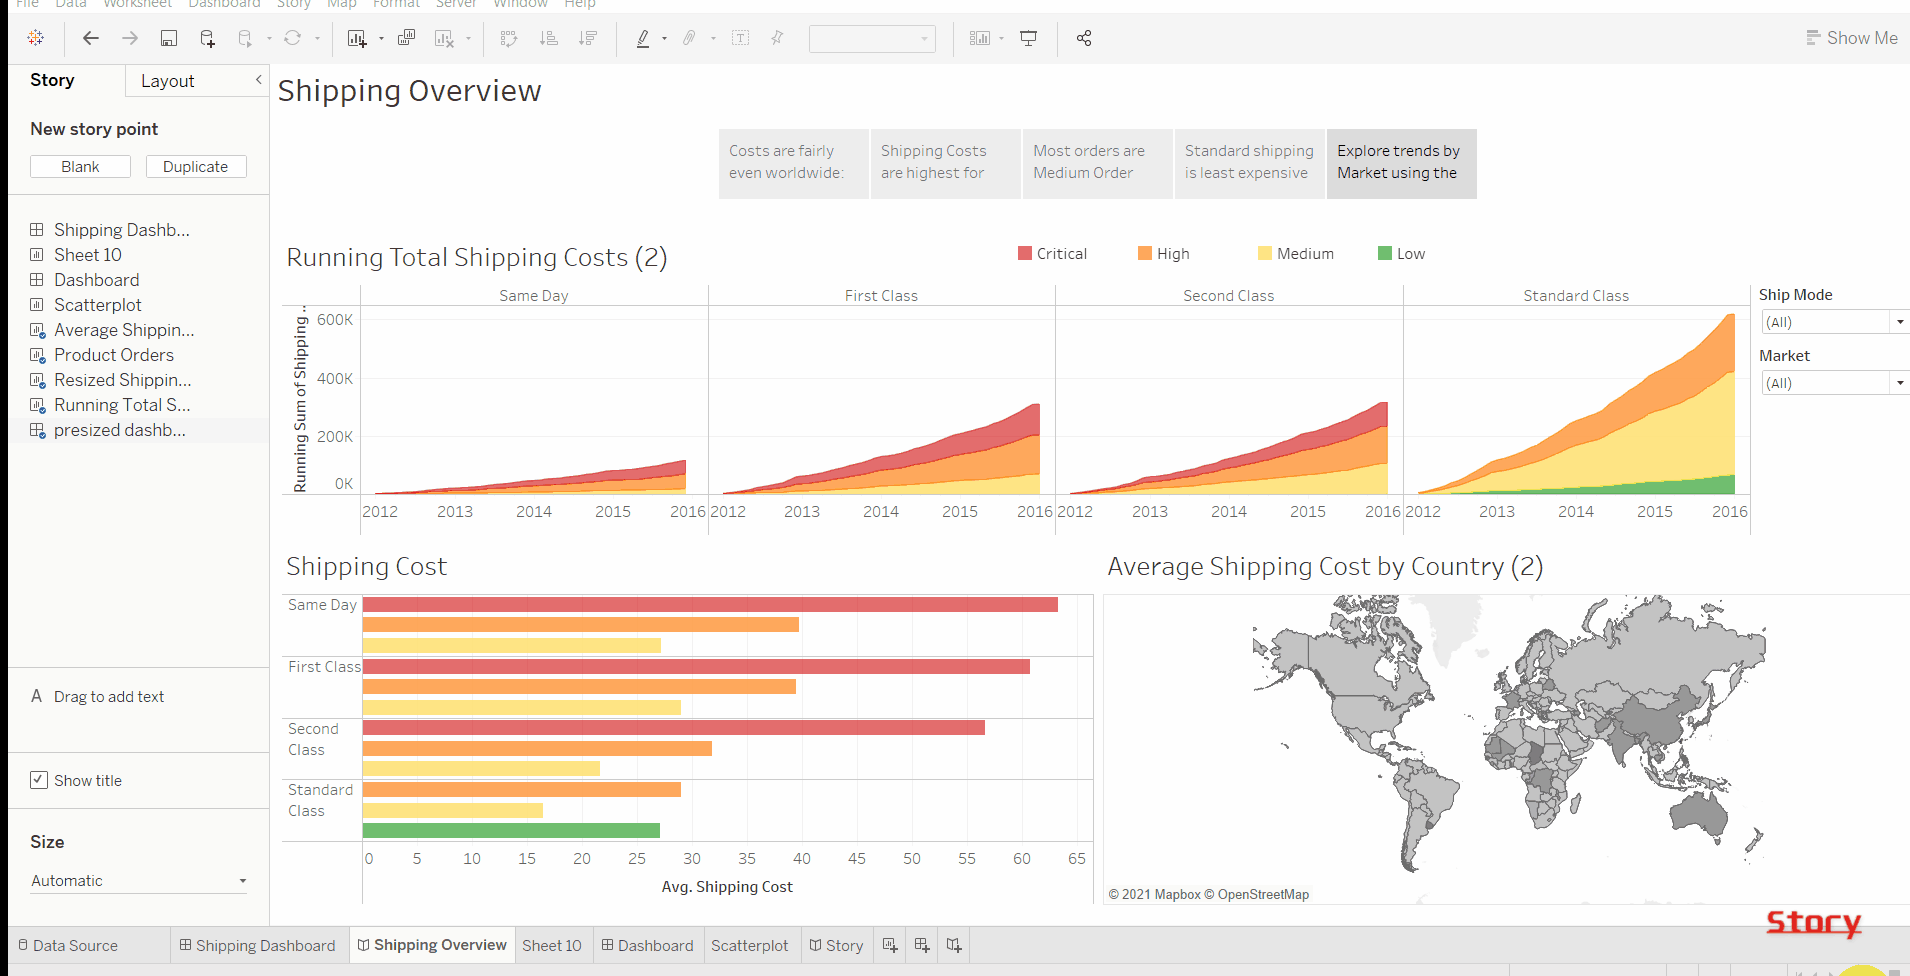This screenshot has width=1910, height=976.
Task: Click the Blank story point button
Action: pyautogui.click(x=80, y=166)
